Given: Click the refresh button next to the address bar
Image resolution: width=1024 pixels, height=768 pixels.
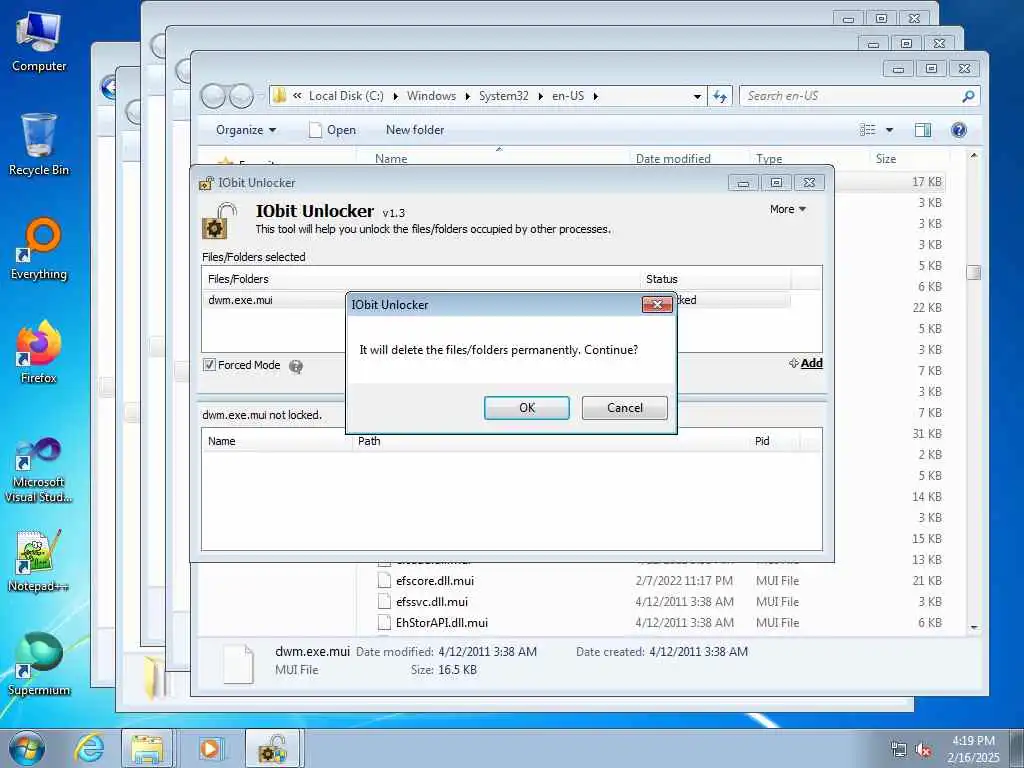Looking at the screenshot, I should click(720, 96).
